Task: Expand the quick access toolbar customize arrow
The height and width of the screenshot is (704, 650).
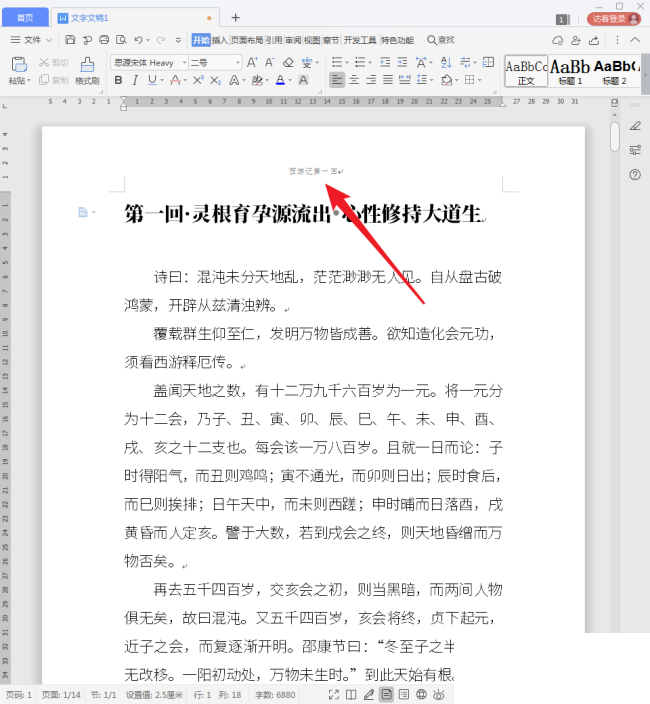Action: pos(178,40)
